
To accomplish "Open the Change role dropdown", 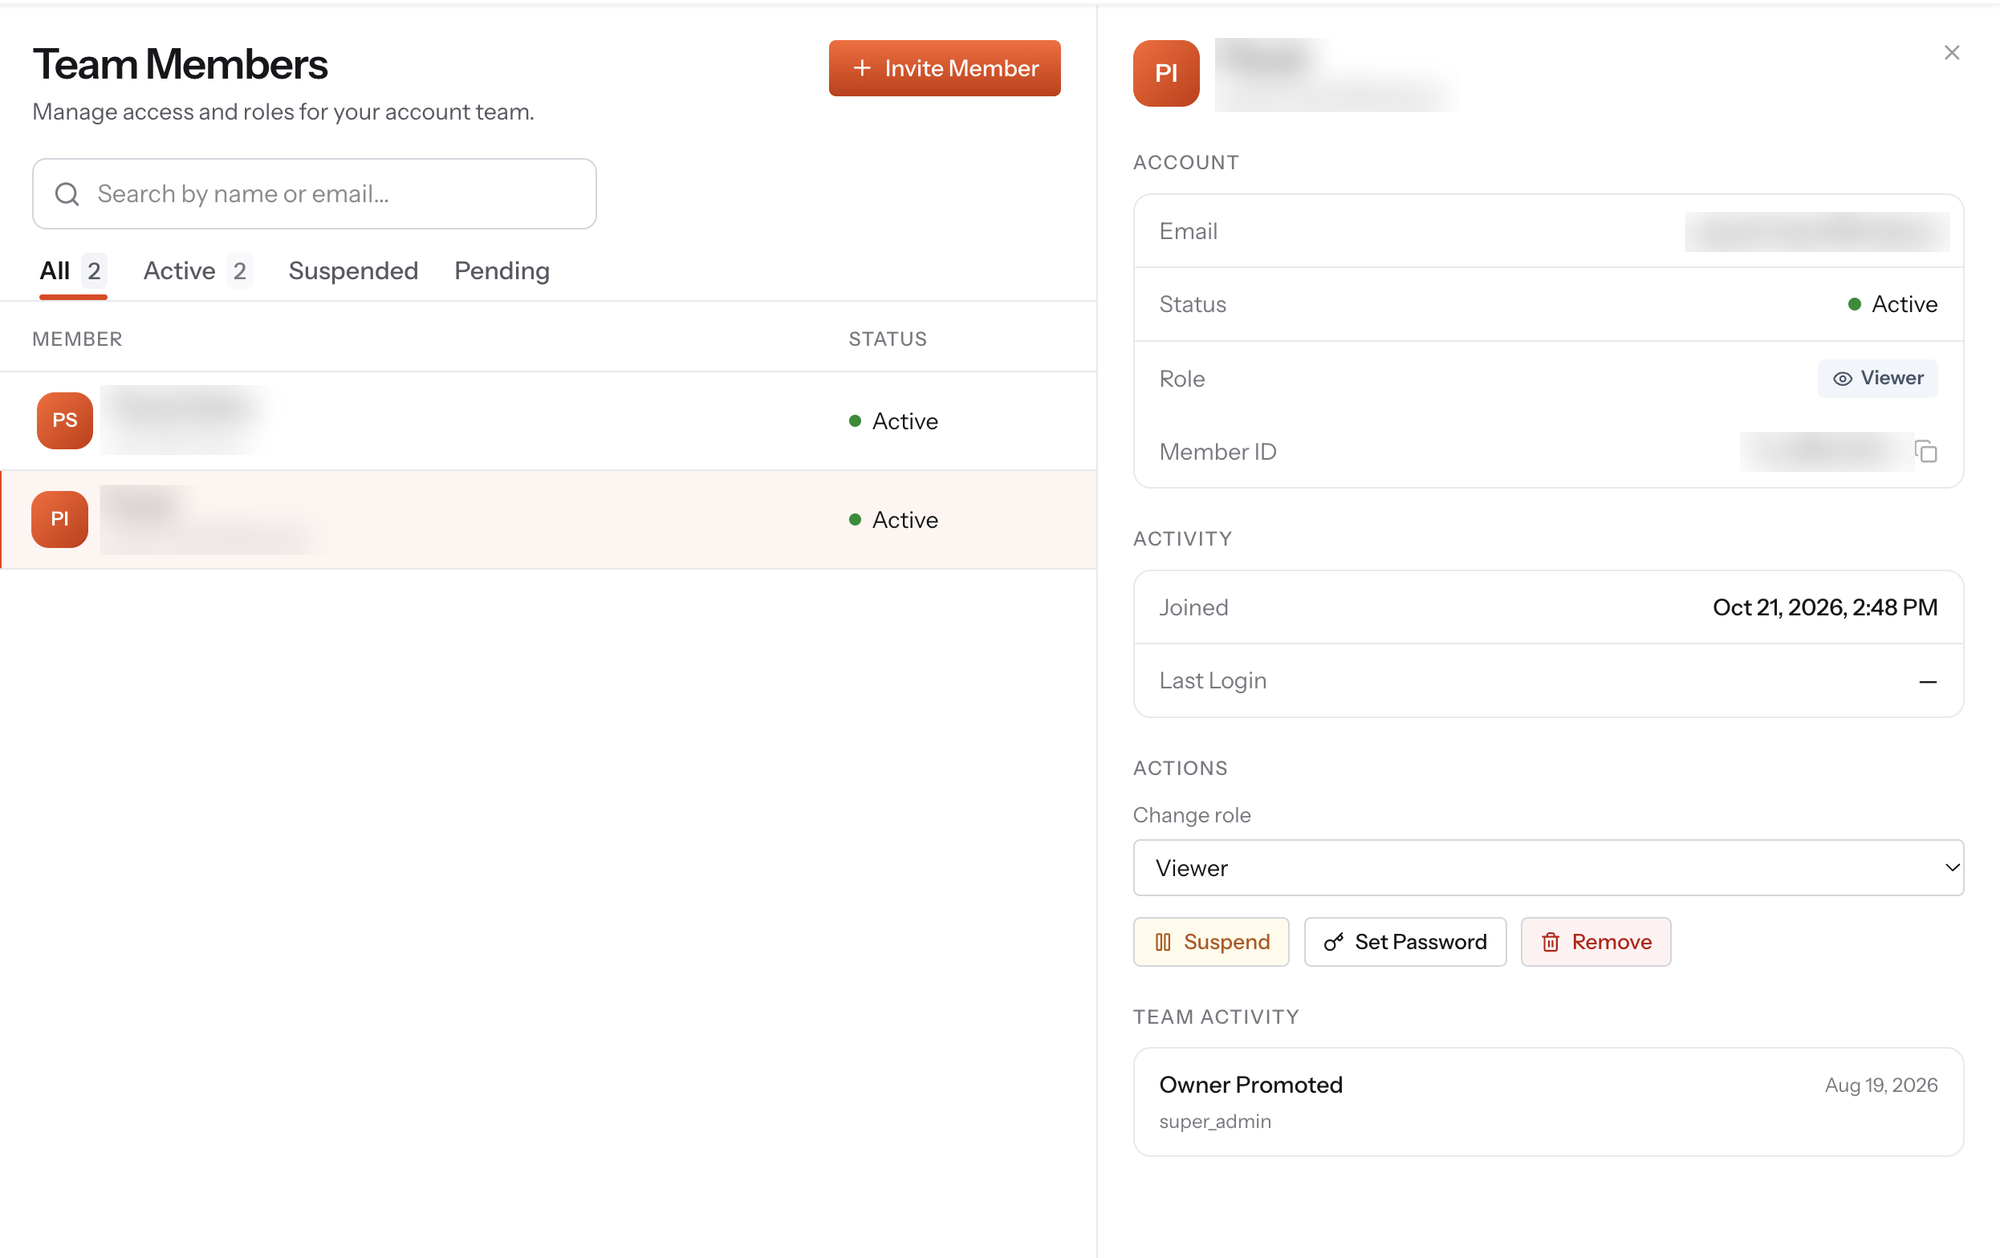I will click(1548, 868).
